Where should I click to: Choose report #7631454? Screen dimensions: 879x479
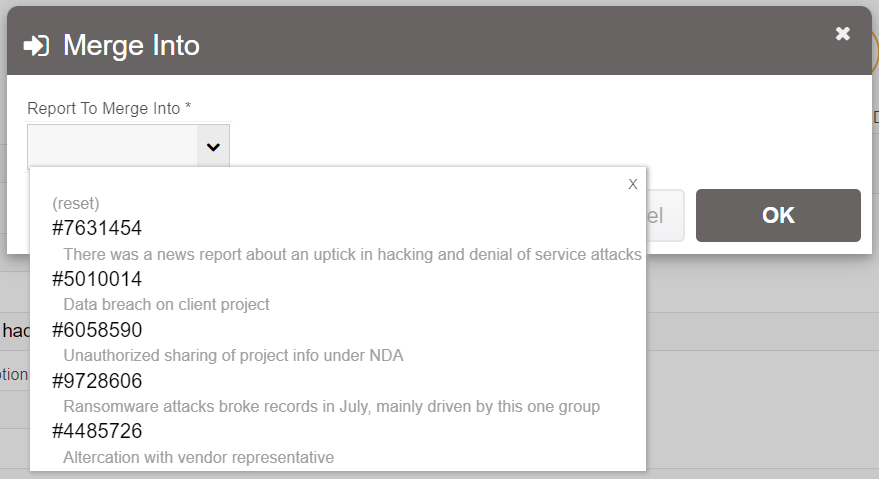97,228
